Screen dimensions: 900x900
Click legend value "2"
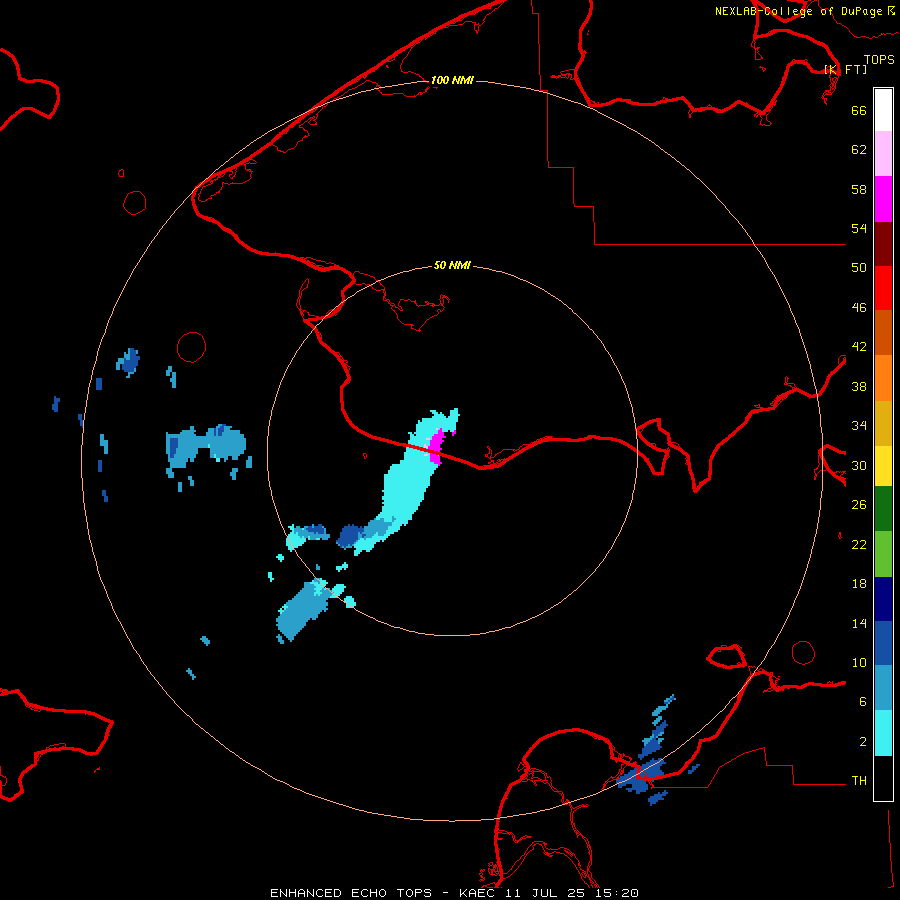[863, 742]
